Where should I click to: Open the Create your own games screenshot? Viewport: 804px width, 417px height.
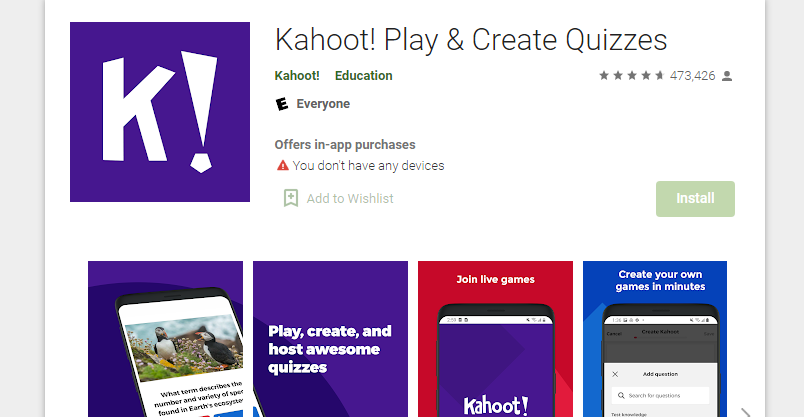pos(655,339)
